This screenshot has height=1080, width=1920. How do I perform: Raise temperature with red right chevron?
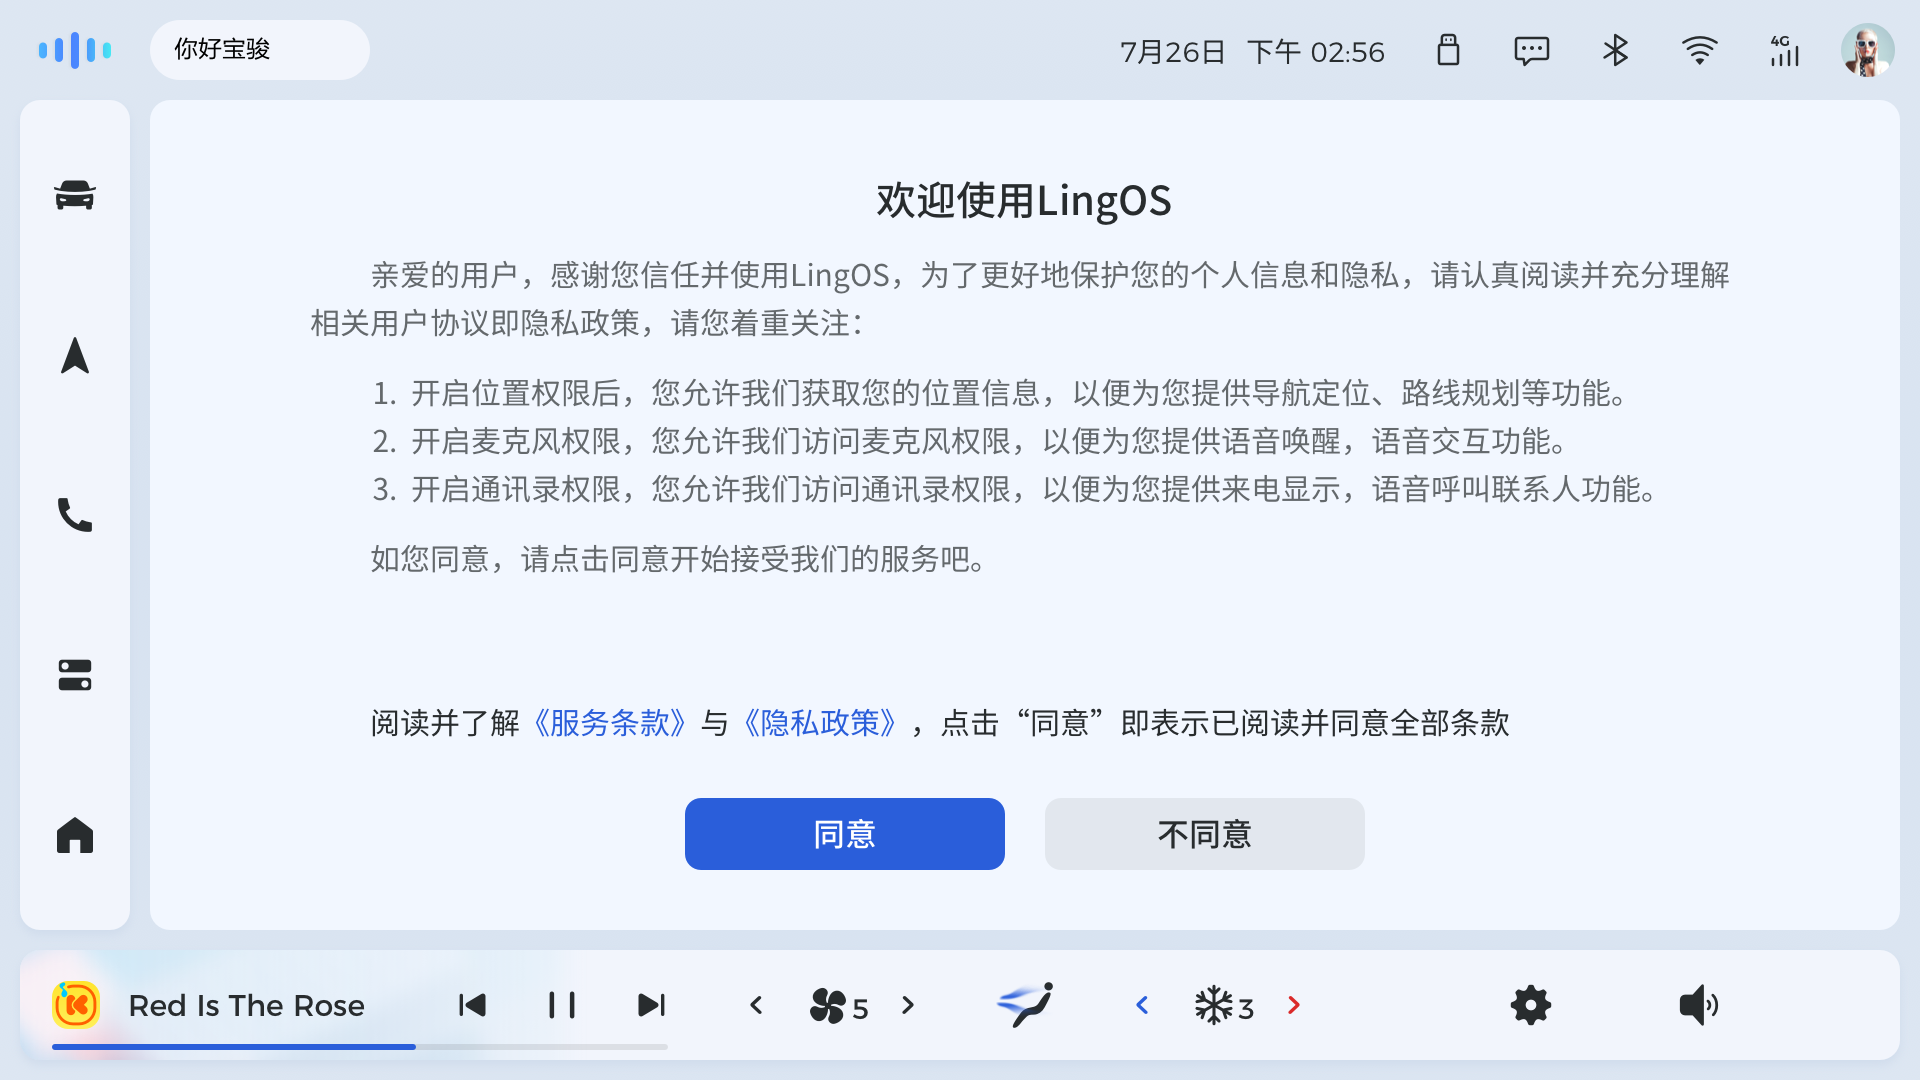(1294, 1005)
